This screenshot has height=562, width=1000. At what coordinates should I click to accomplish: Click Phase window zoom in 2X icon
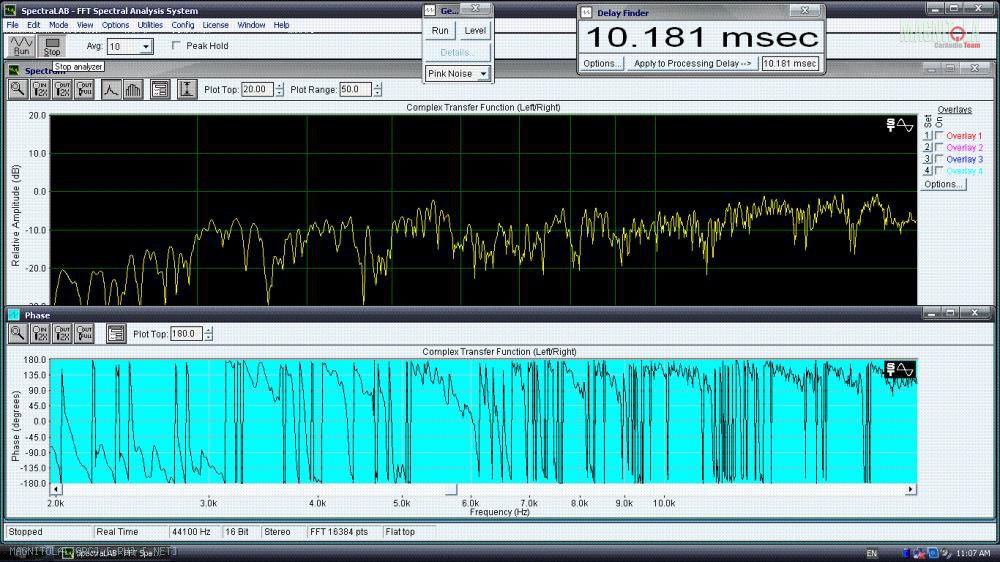click(40, 333)
